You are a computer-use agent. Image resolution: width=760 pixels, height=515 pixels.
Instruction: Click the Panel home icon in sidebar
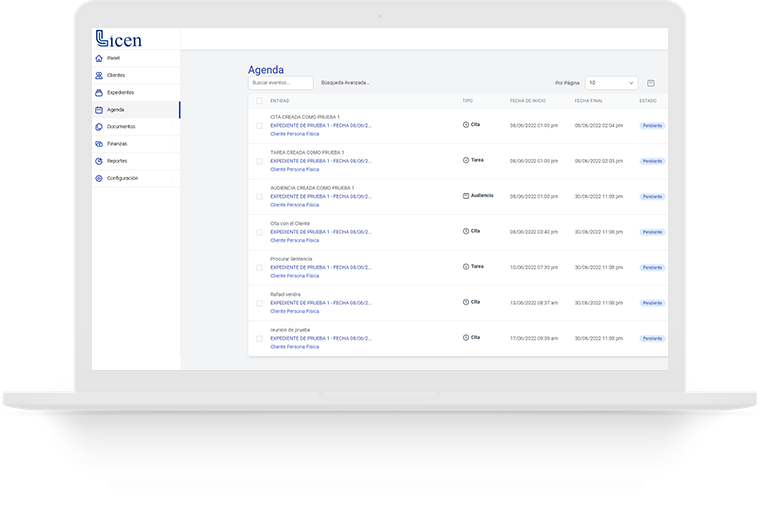click(x=98, y=58)
